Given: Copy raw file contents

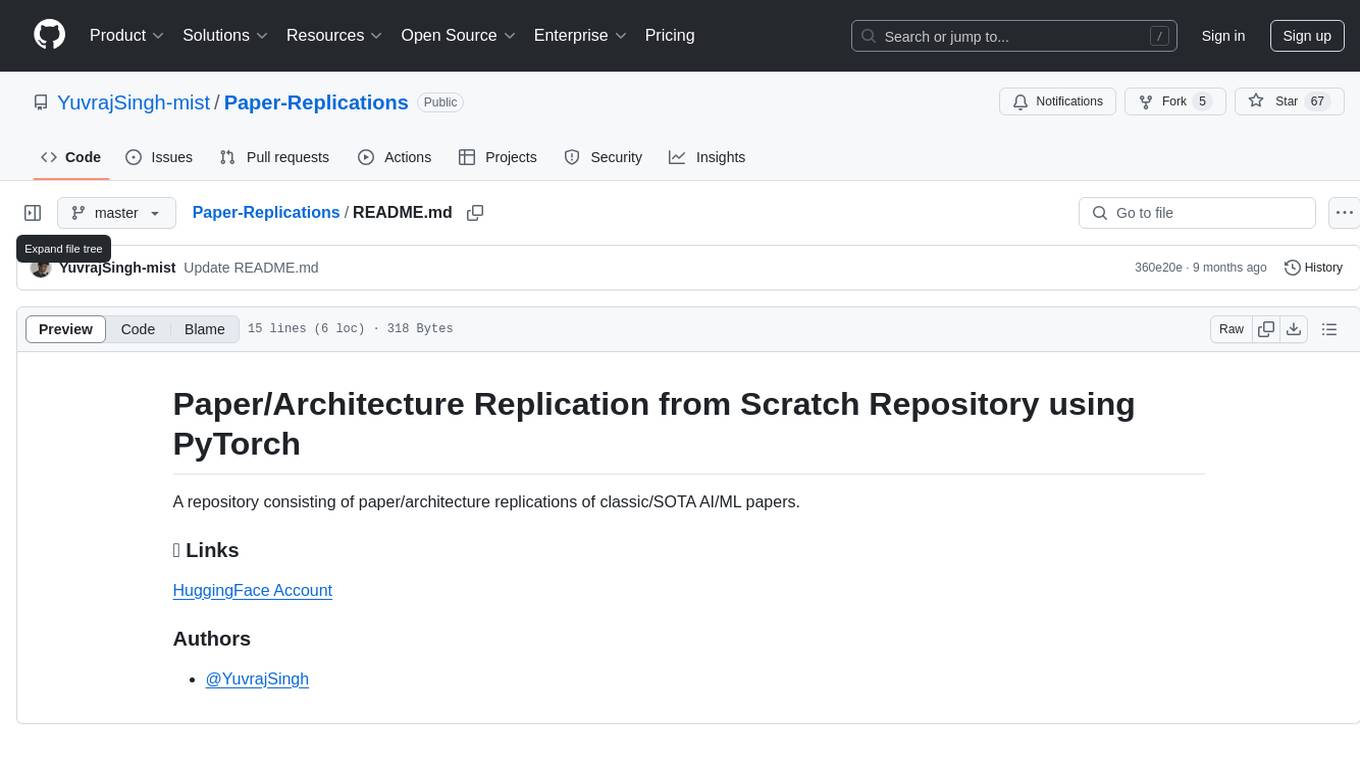Looking at the screenshot, I should click(1266, 329).
